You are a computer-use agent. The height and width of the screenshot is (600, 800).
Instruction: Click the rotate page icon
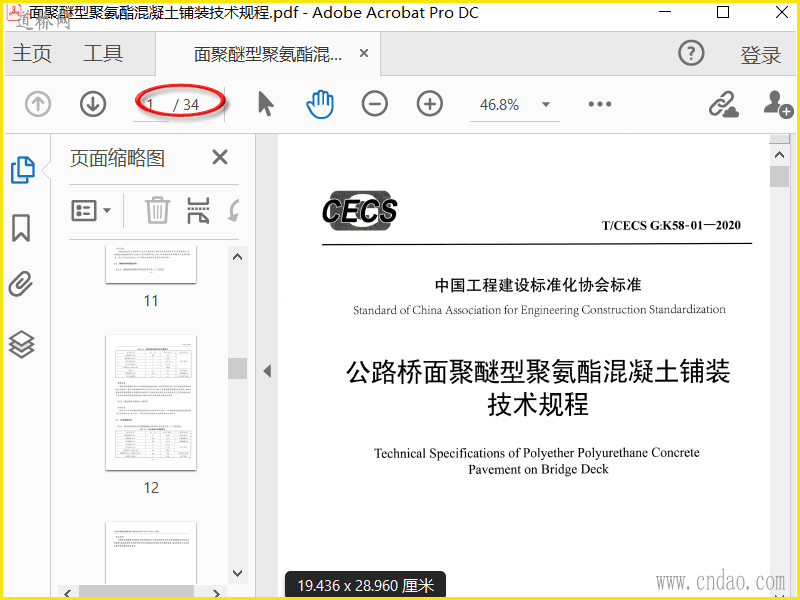(x=234, y=210)
